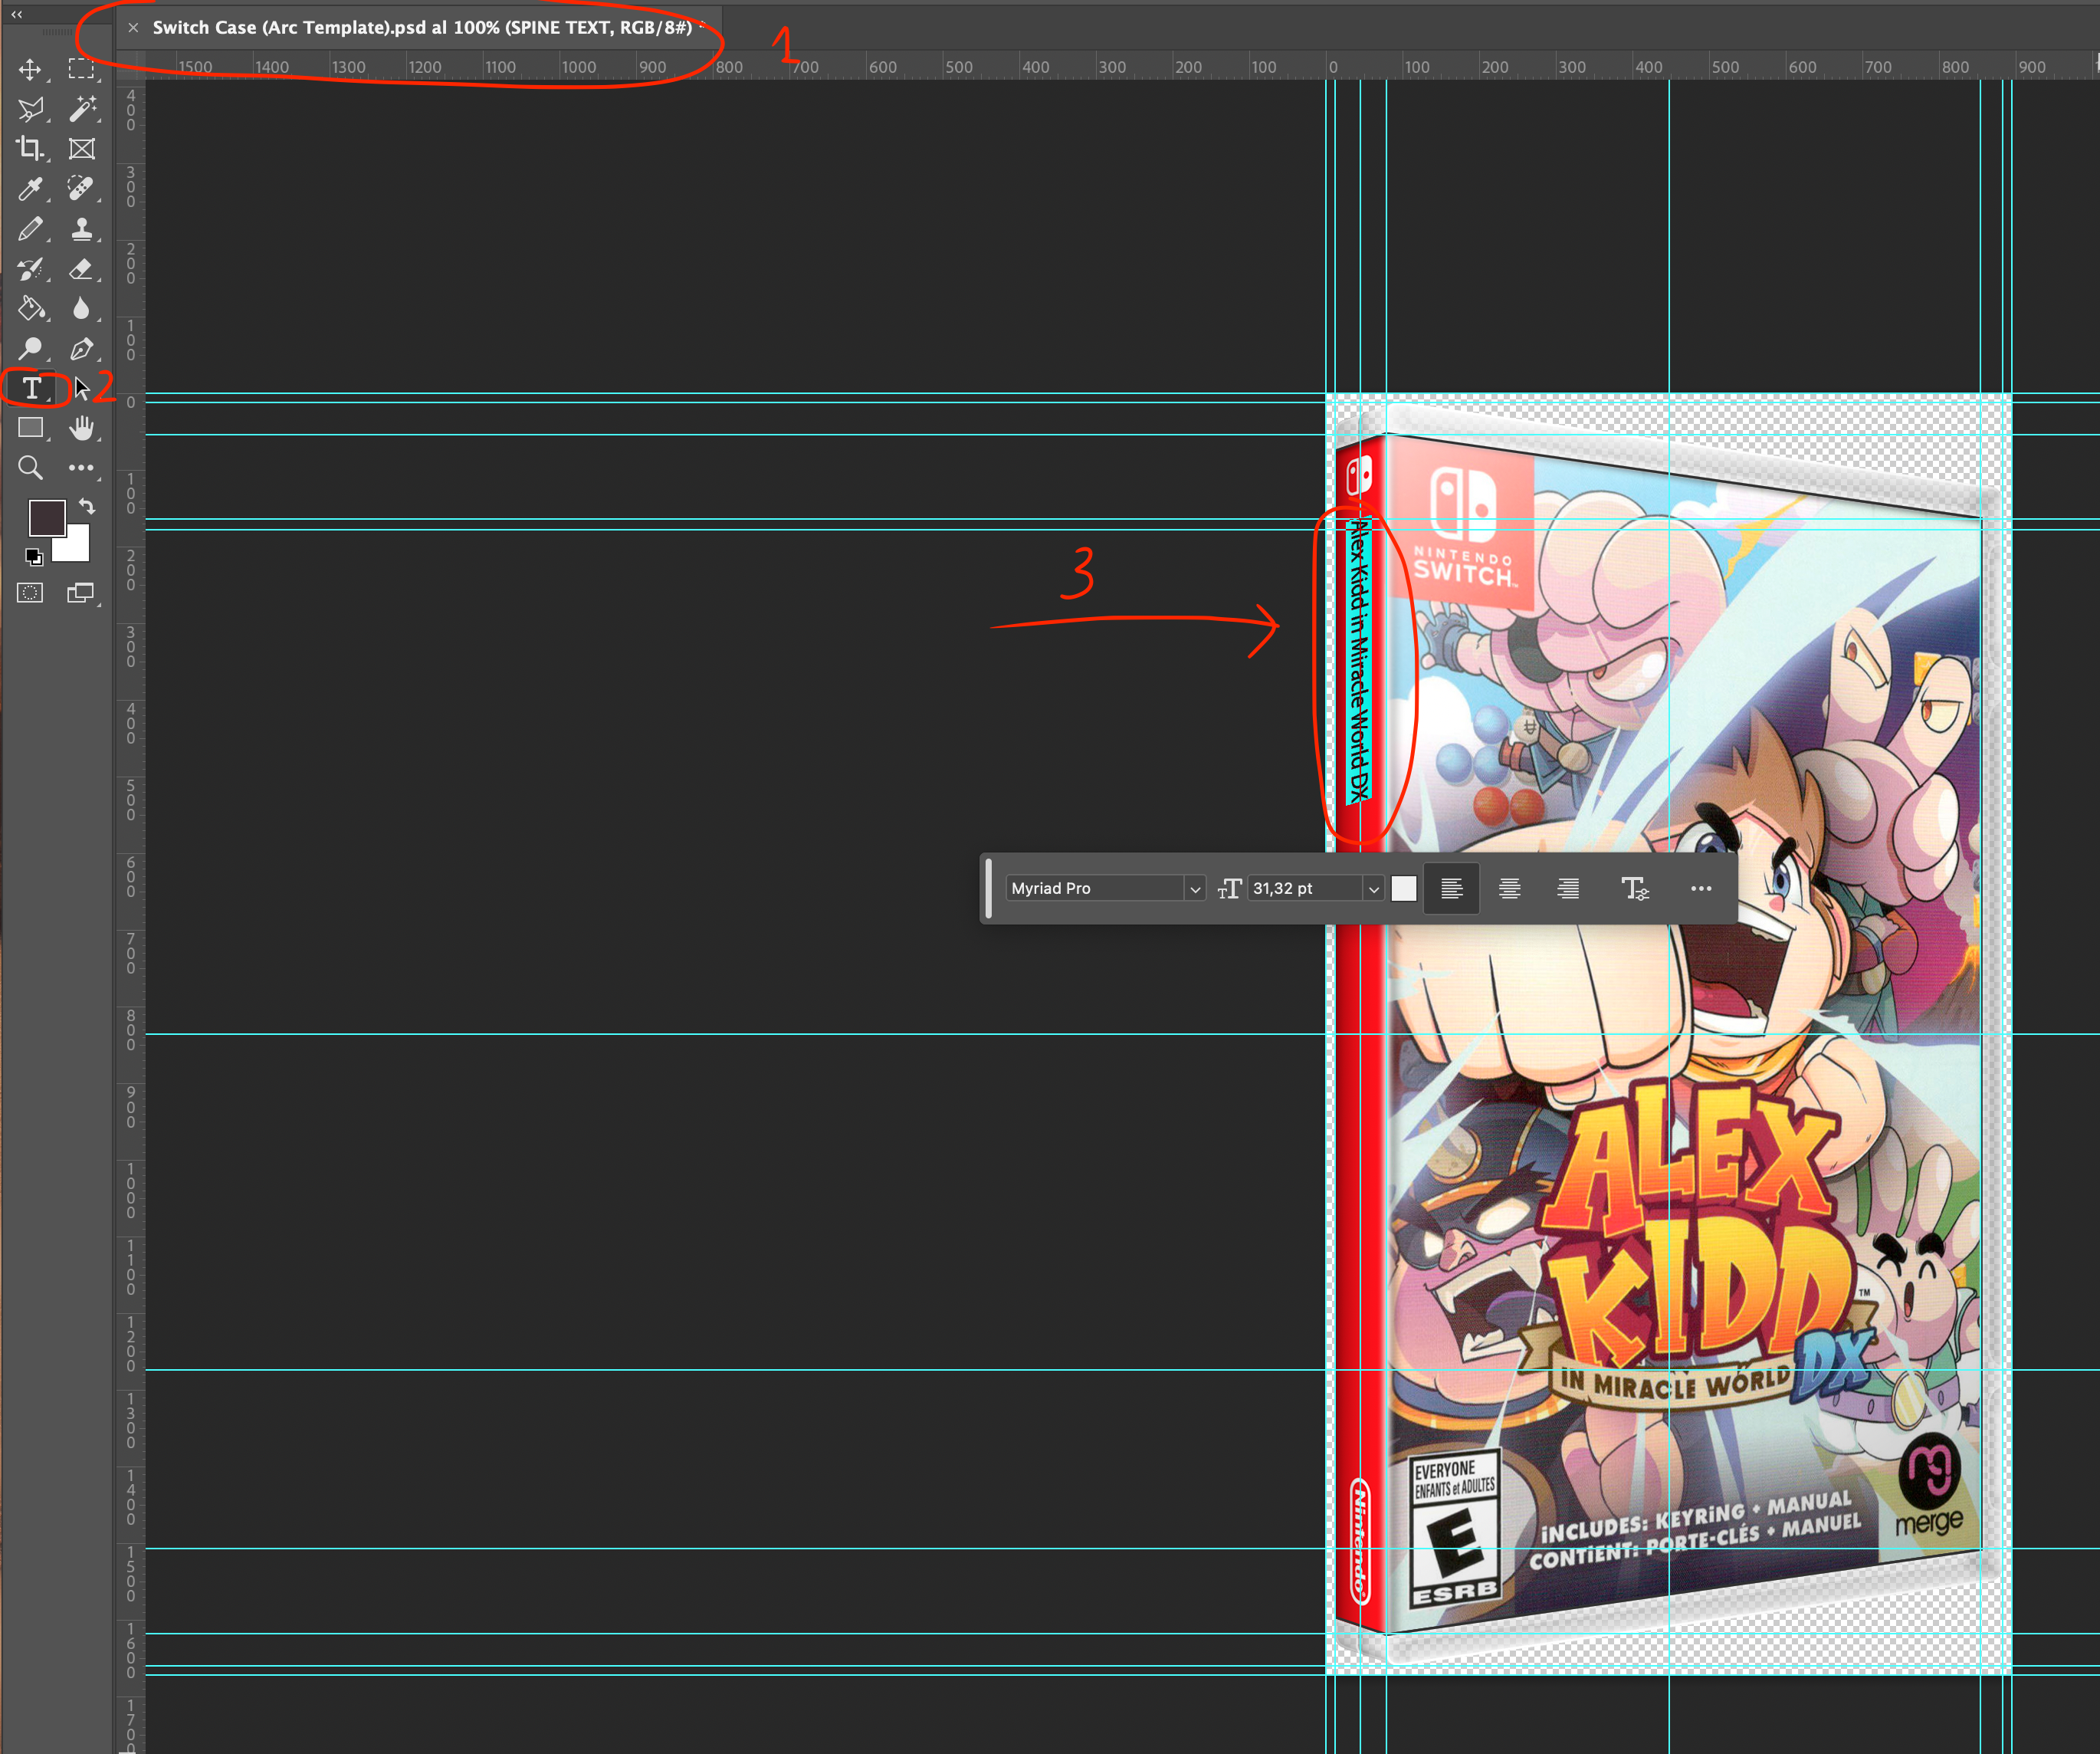
Task: Open the foreground color picker
Action: tap(46, 518)
